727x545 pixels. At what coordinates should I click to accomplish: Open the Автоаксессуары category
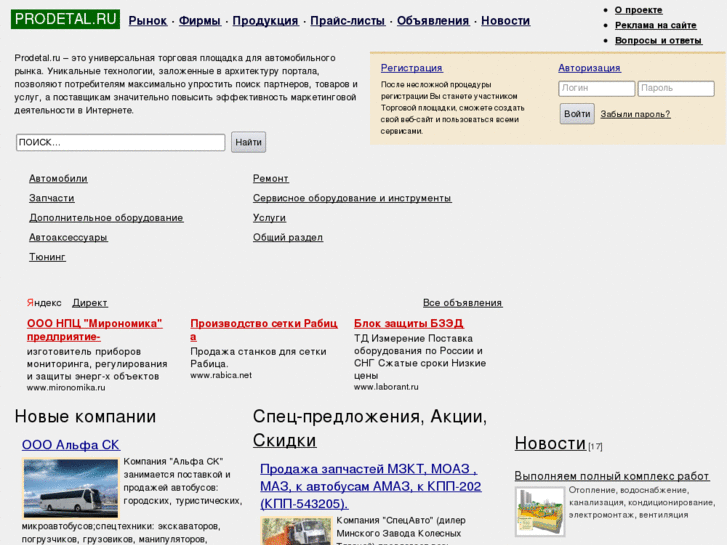click(x=68, y=237)
